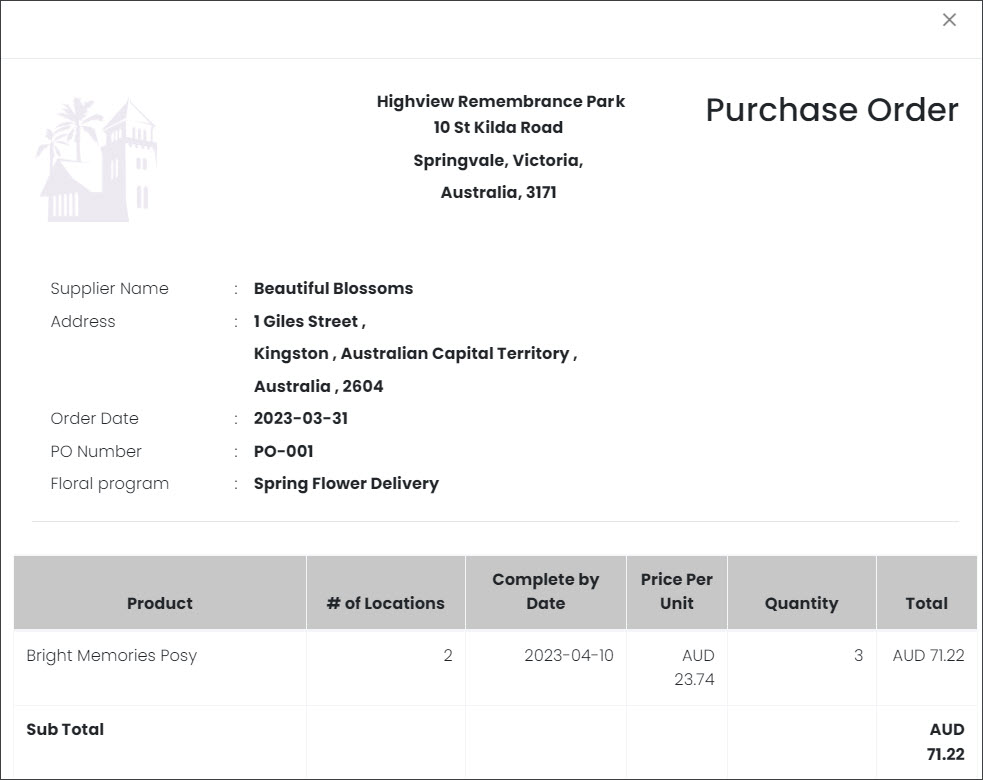Click the Highview Remembrance Park logo
983x780 pixels.
97,159
